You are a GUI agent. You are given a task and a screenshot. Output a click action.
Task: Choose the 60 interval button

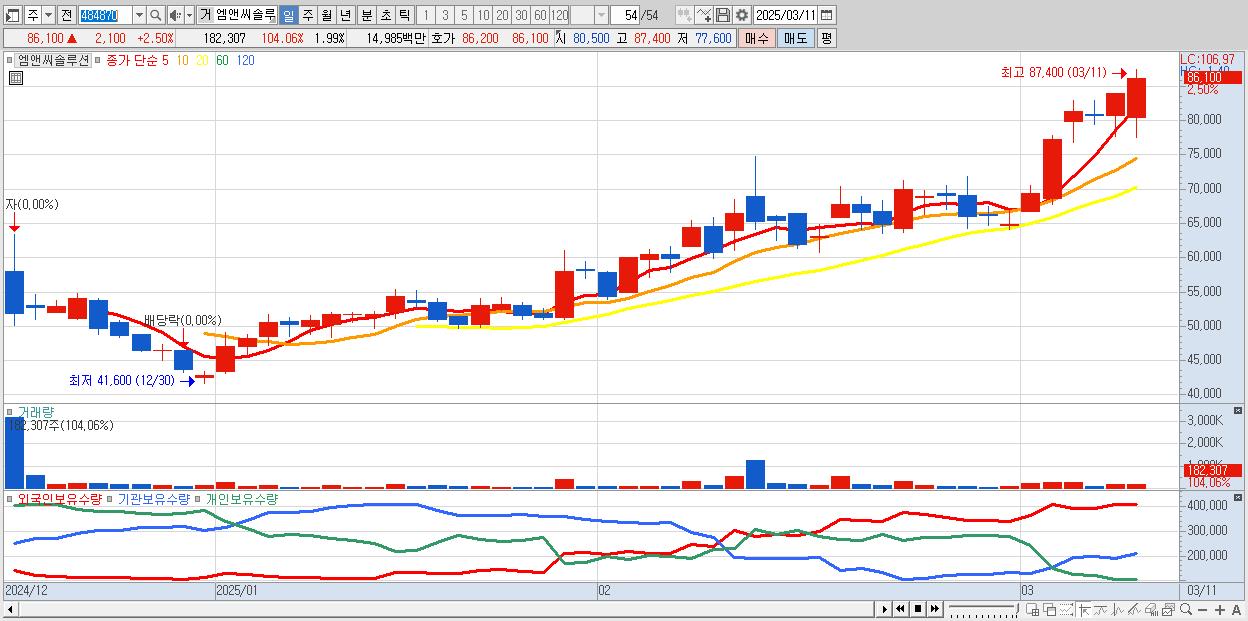click(540, 15)
